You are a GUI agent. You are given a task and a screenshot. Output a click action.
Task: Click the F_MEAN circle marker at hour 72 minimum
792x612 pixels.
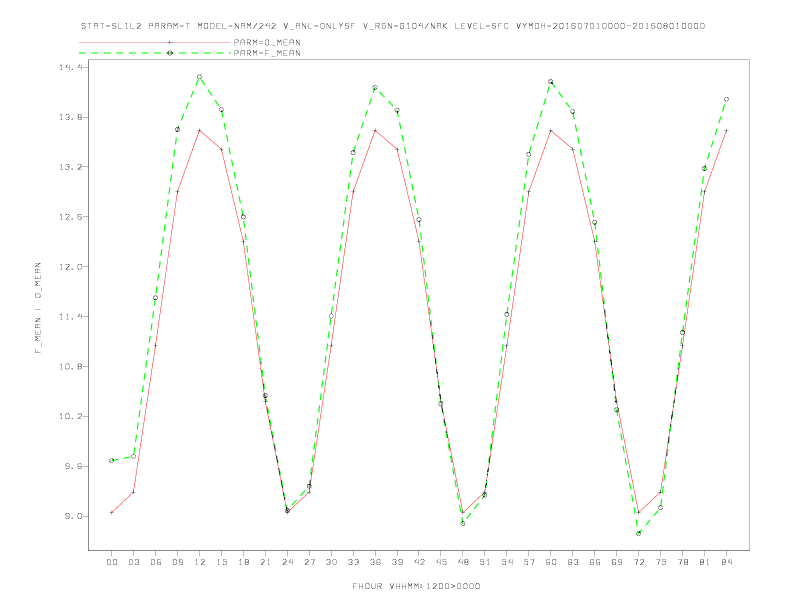click(x=639, y=533)
